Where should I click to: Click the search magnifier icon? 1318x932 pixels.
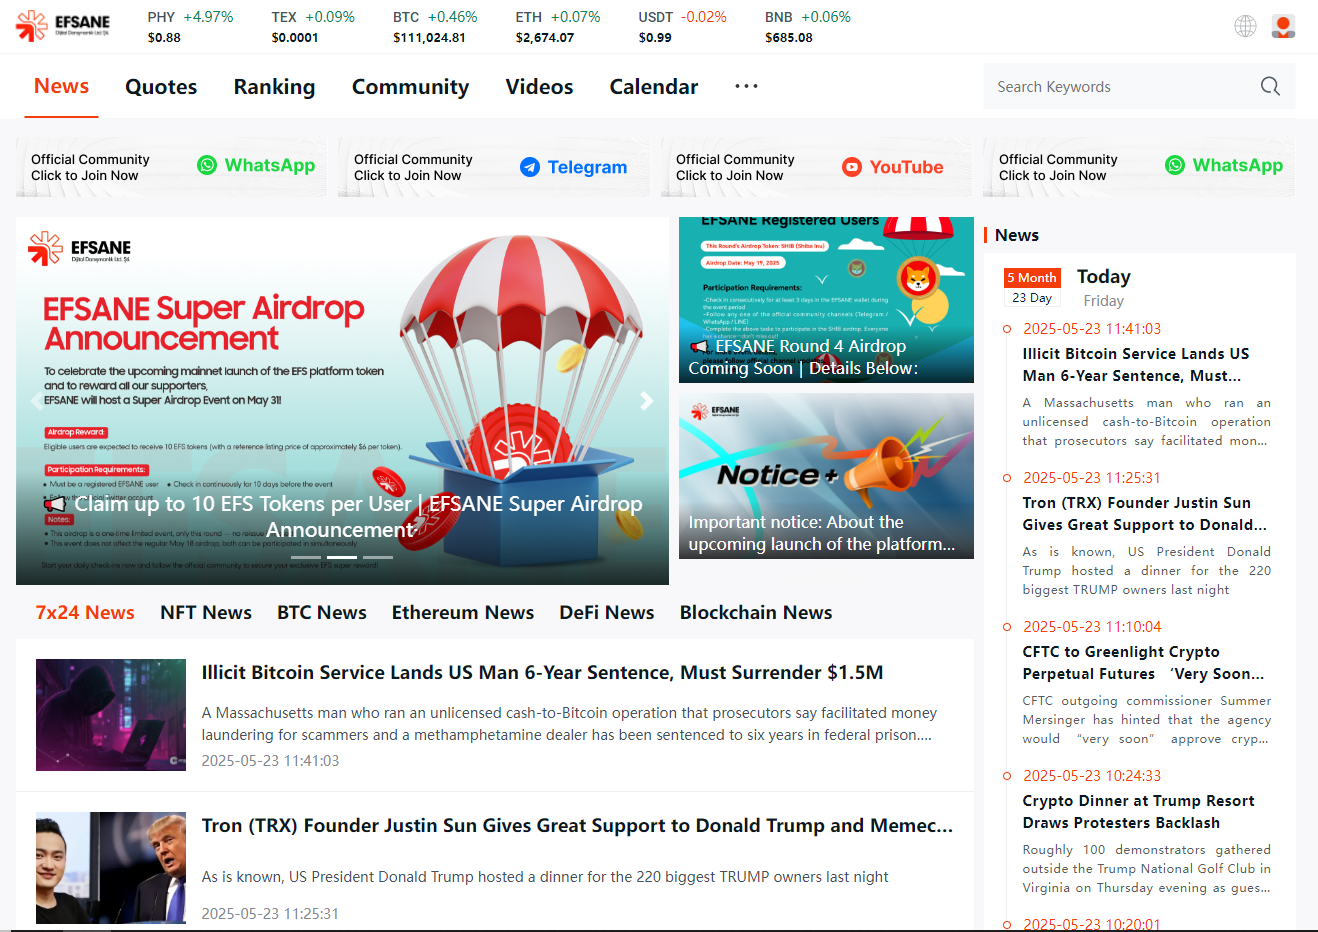tap(1270, 87)
